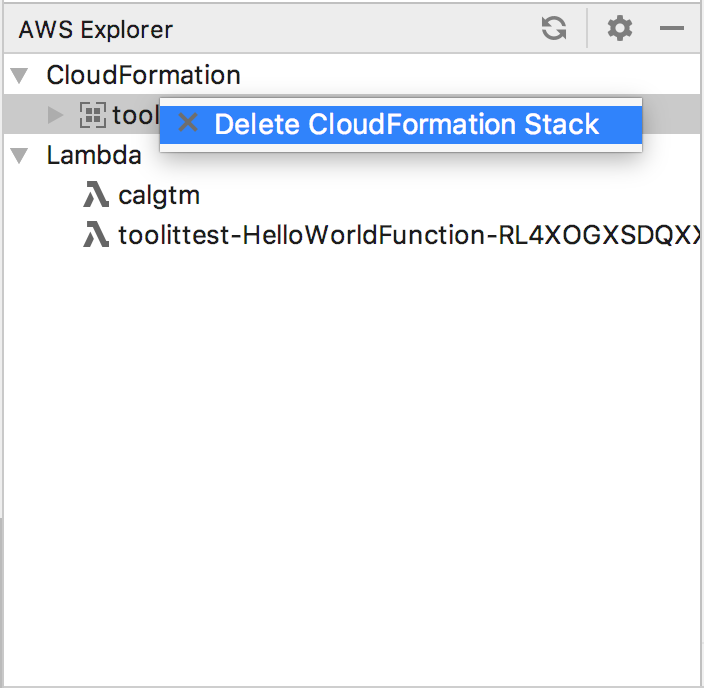Select the partially hidden 'tool' stack name
This screenshot has height=688, width=704.
pyautogui.click(x=136, y=115)
